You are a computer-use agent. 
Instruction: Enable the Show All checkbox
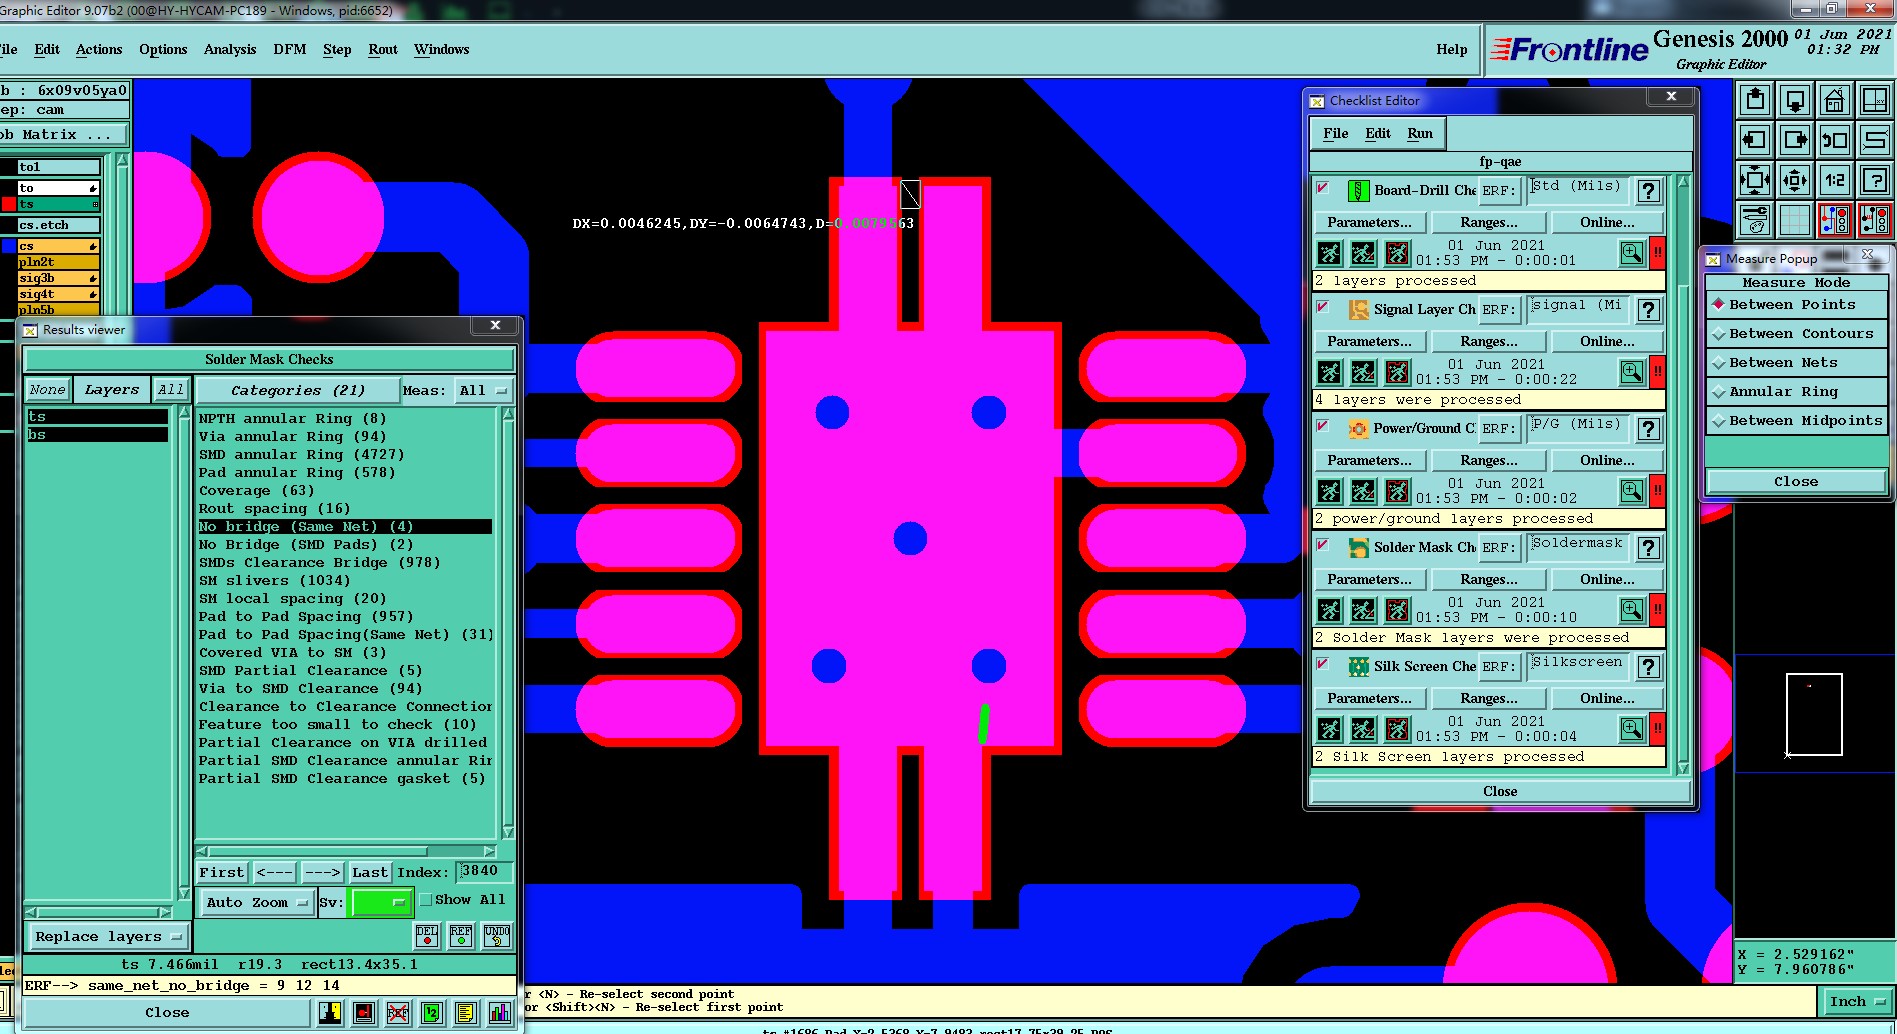(x=426, y=900)
